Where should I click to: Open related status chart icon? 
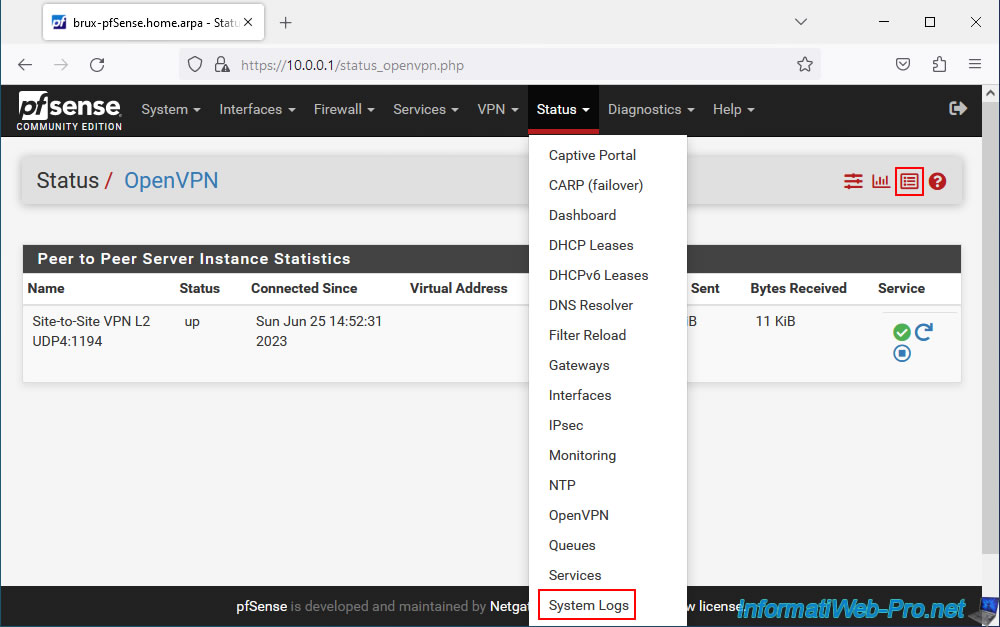881,182
